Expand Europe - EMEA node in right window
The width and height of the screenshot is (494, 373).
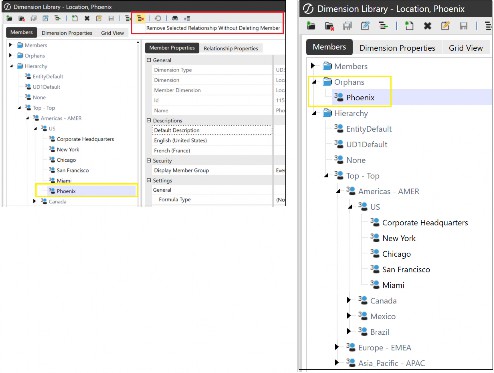[337, 347]
